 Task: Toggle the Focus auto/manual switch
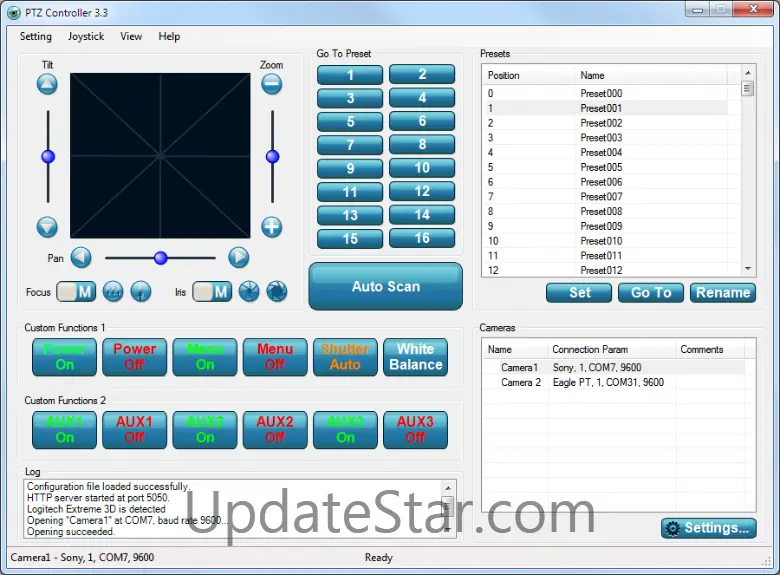point(76,291)
